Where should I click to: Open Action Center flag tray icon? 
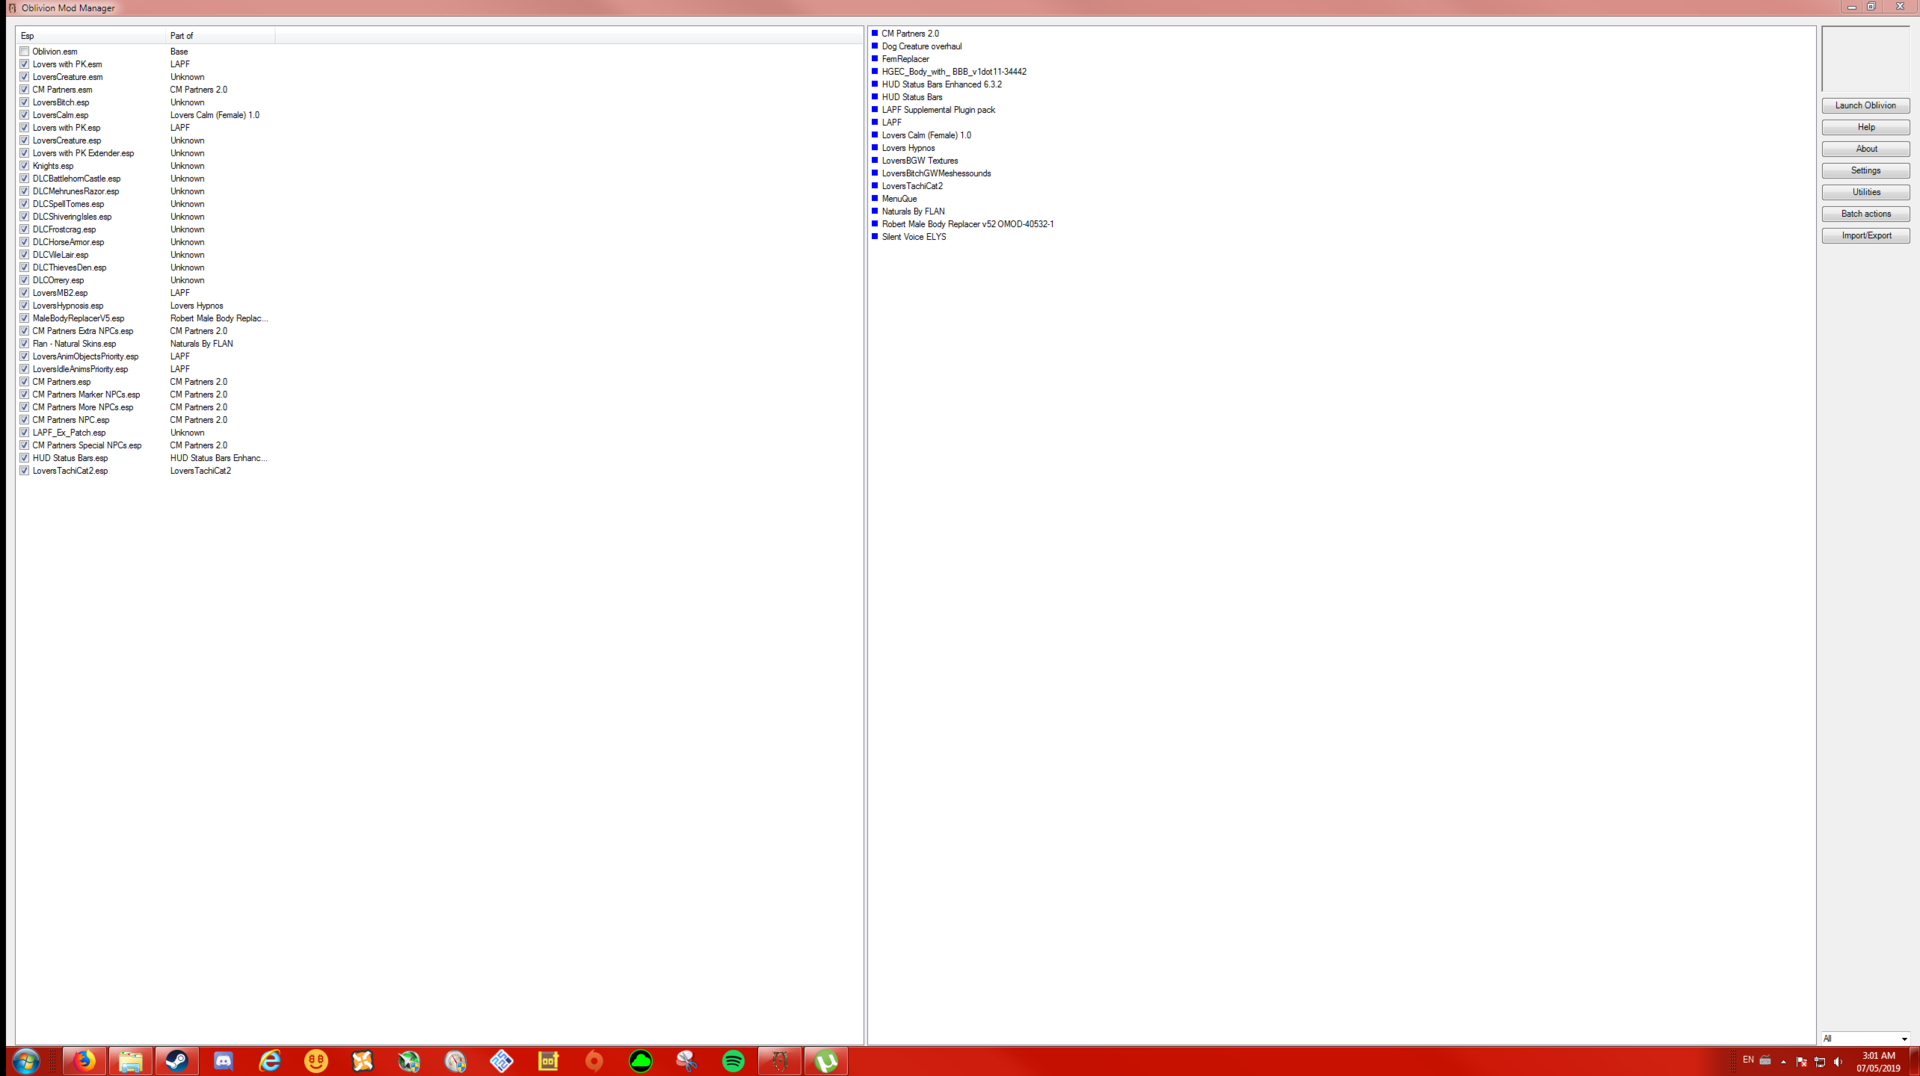tap(1802, 1062)
